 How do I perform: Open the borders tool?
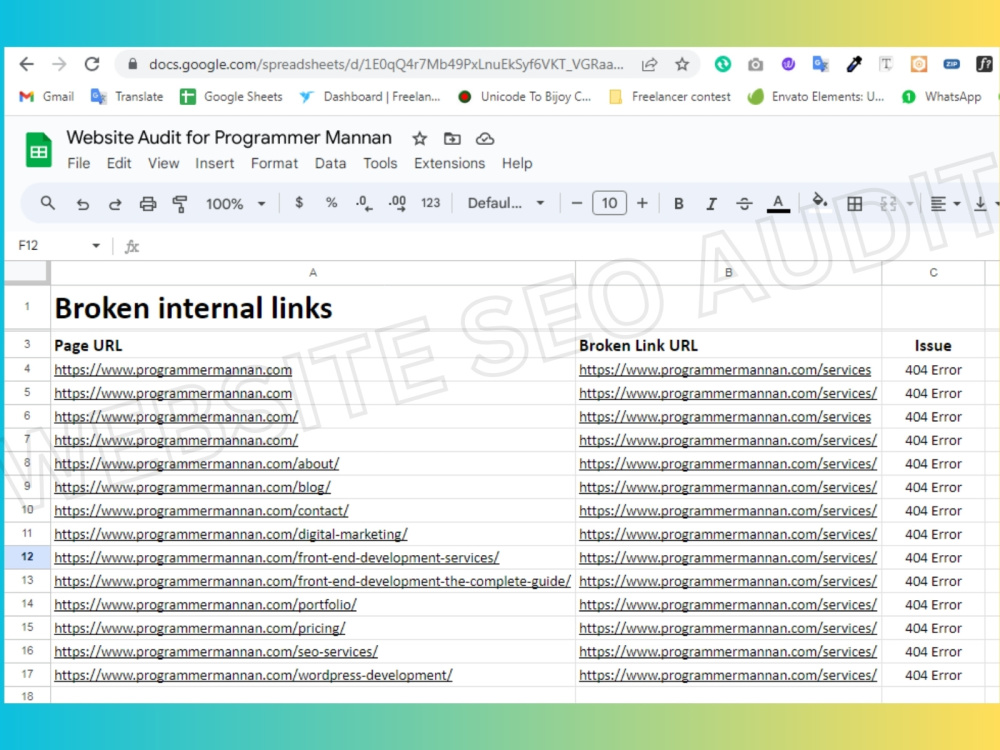[855, 203]
